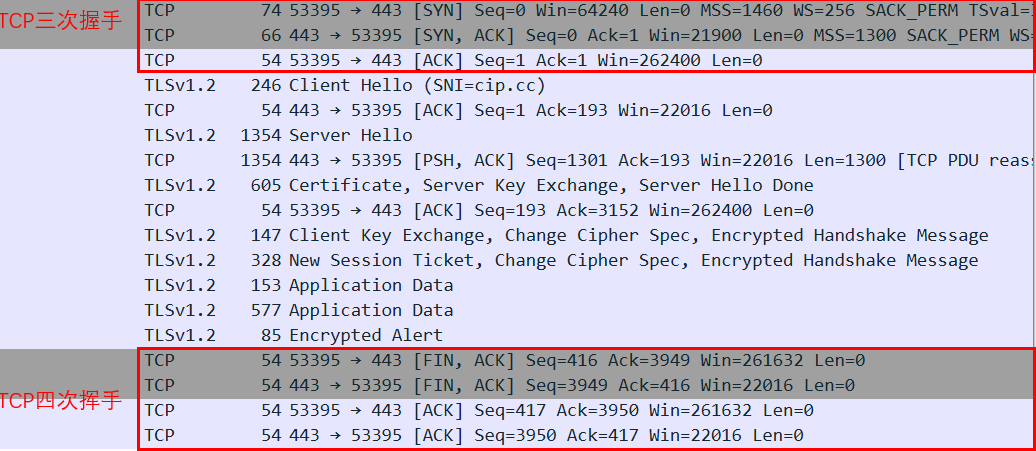Viewport: 1036px width, 451px height.
Task: Click the red TCP四次挥手 annotation label
Action: (60, 402)
